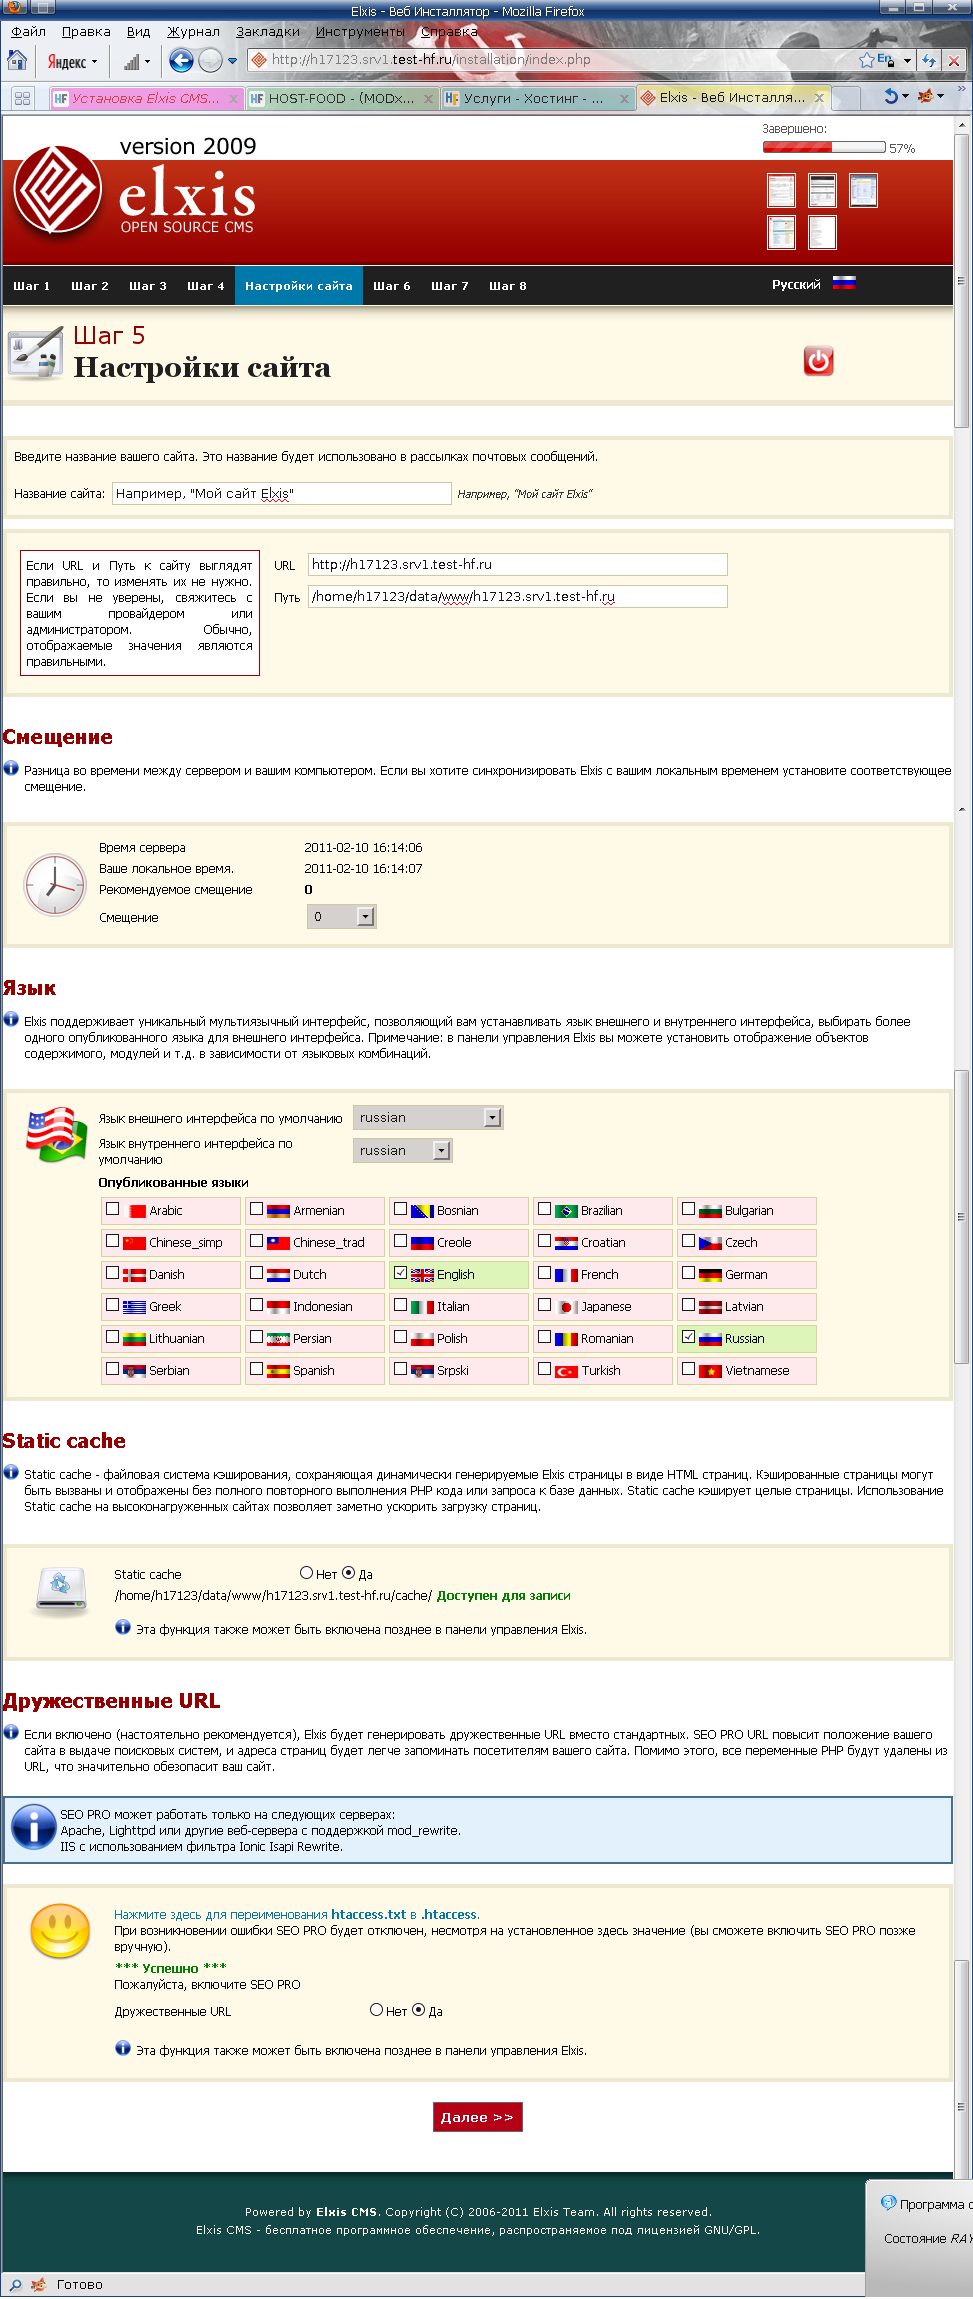The width and height of the screenshot is (973, 2299).
Task: Click the browser address bar
Action: coord(560,60)
